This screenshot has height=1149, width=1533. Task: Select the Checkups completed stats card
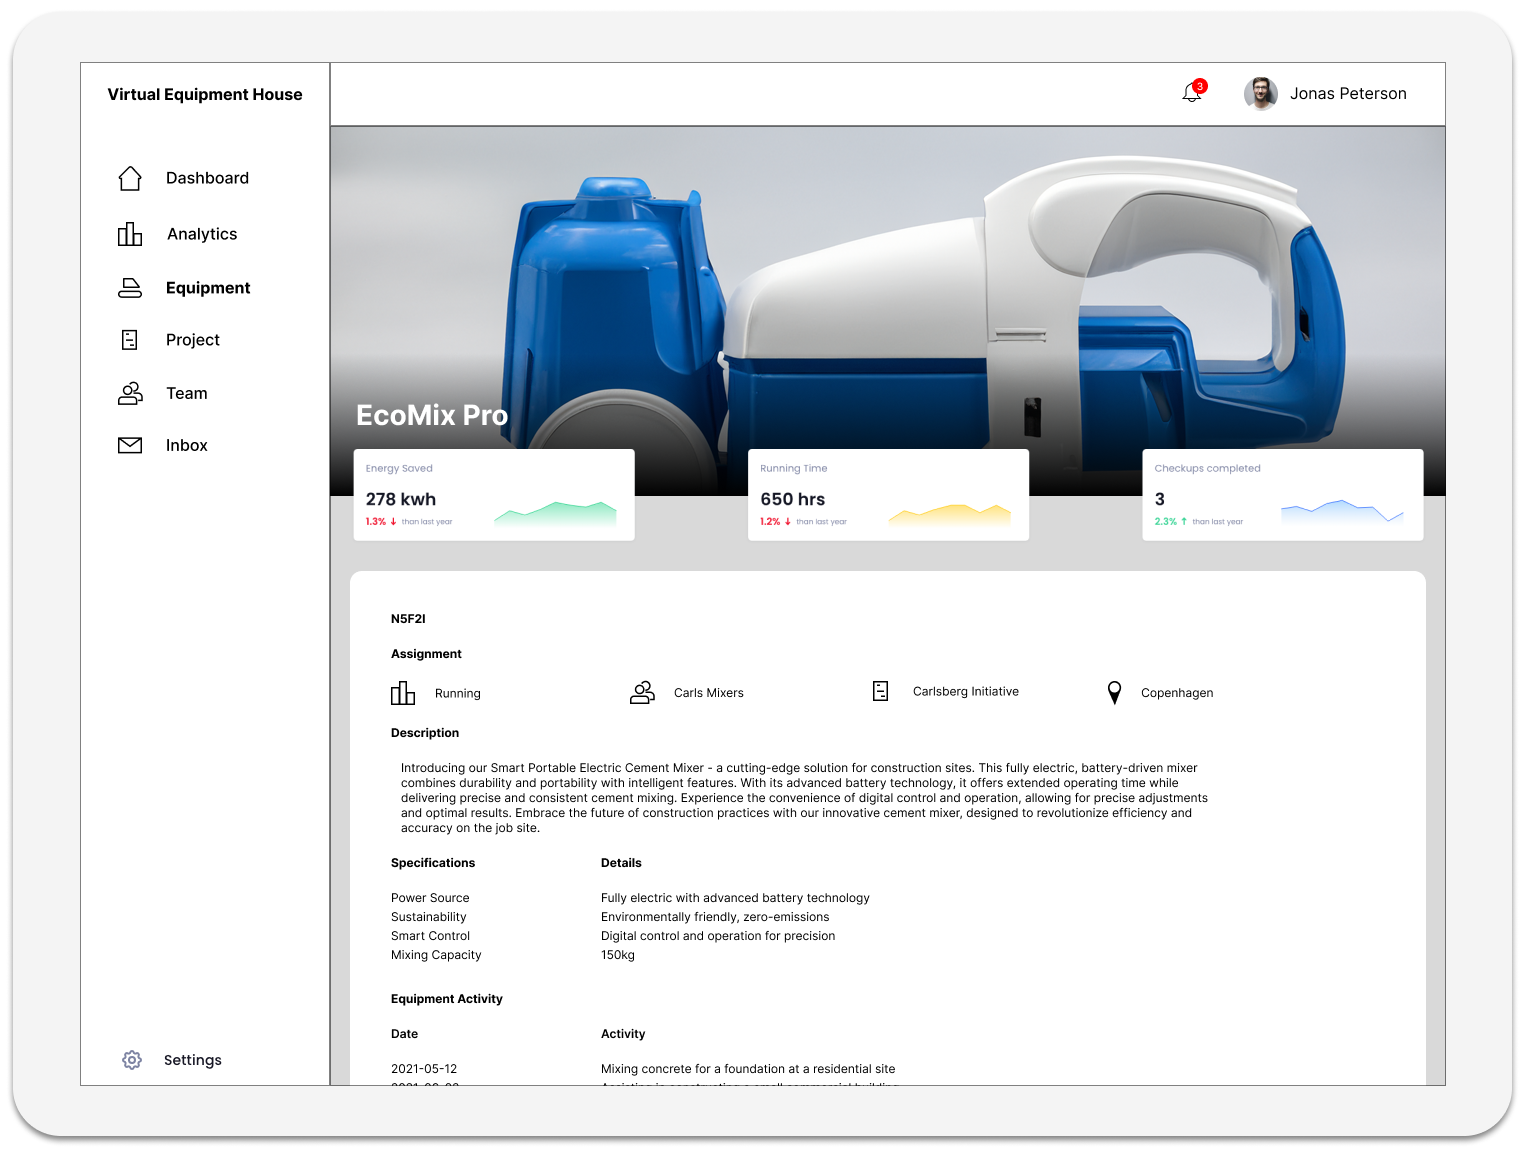pyautogui.click(x=1282, y=495)
